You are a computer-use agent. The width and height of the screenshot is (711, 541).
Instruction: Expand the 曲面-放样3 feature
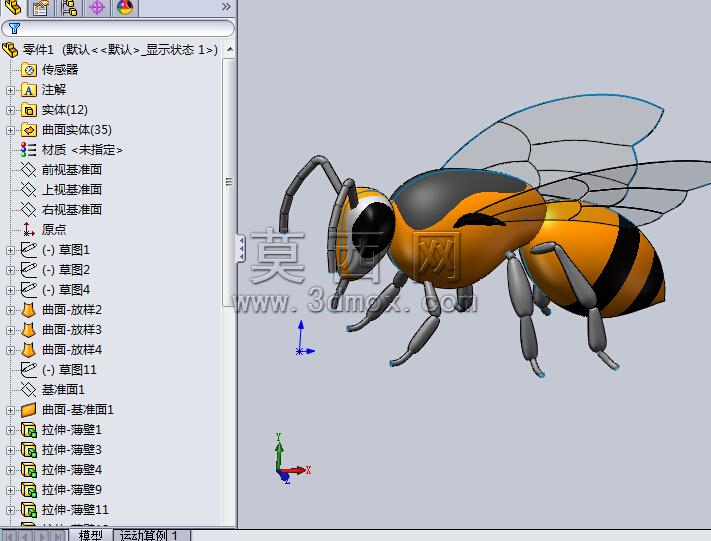[10, 330]
